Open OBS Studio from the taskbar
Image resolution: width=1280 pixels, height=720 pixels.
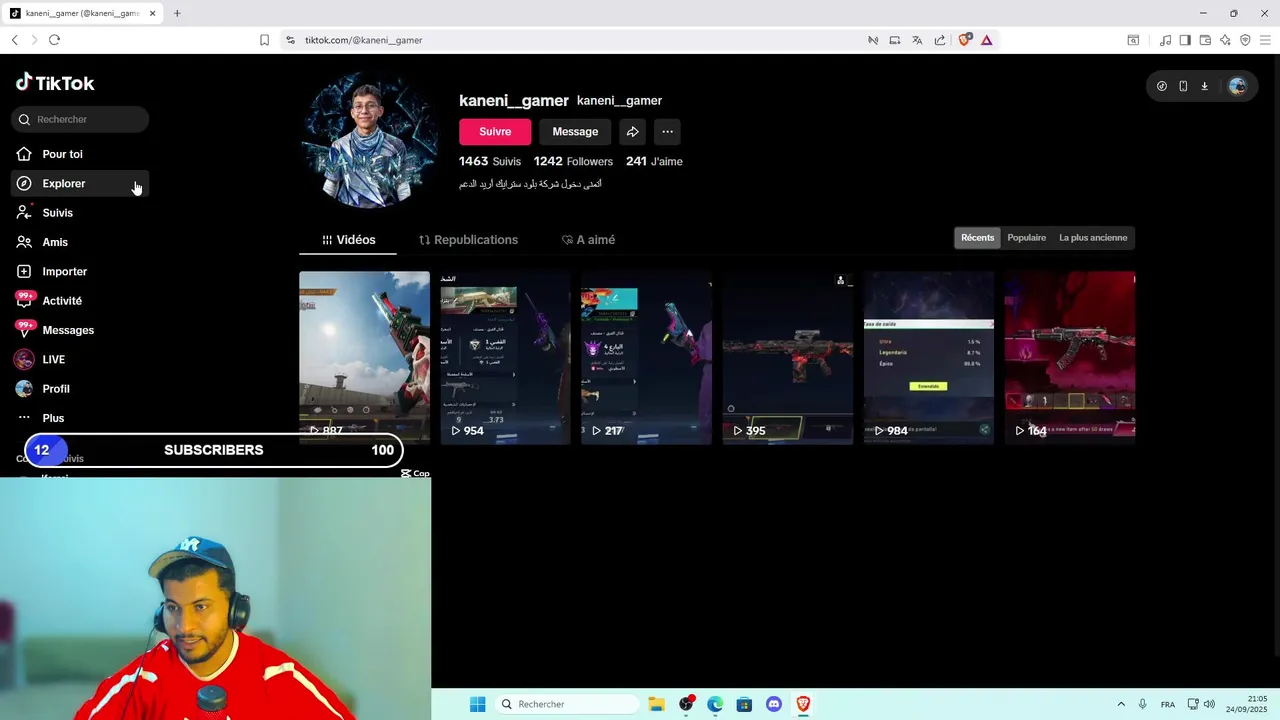coord(686,704)
